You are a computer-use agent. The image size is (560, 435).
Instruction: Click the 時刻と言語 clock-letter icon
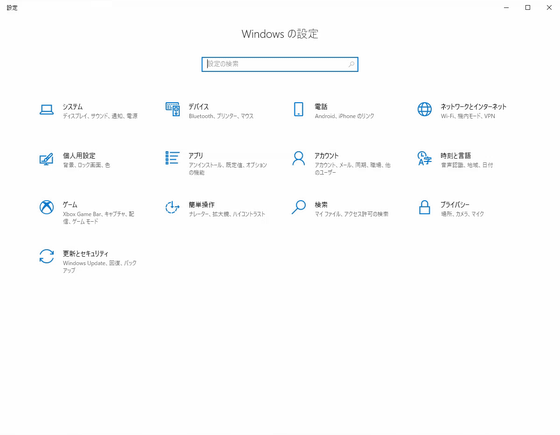click(425, 158)
